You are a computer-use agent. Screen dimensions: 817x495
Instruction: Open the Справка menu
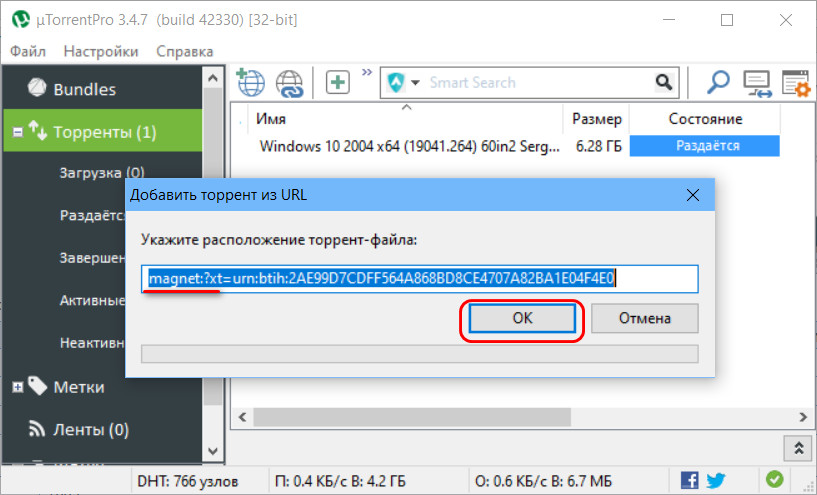pos(184,51)
